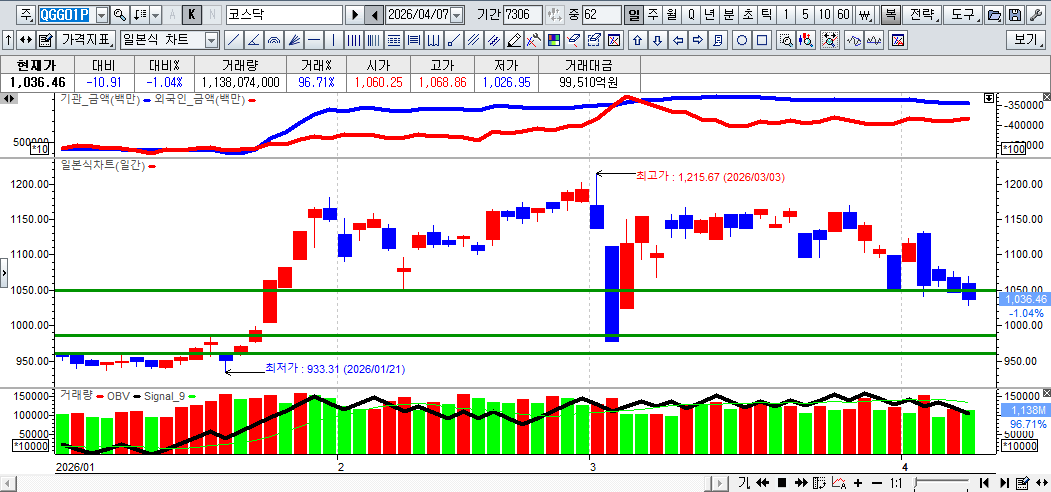
Task: Save the chart with floppy disk icon
Action: (x=1014, y=15)
